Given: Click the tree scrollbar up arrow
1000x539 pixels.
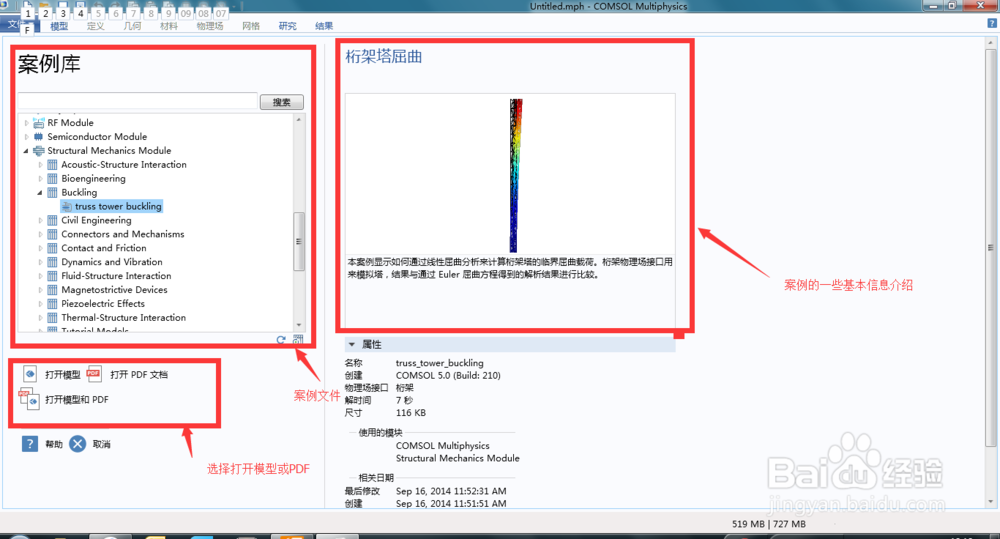Looking at the screenshot, I should (x=298, y=120).
